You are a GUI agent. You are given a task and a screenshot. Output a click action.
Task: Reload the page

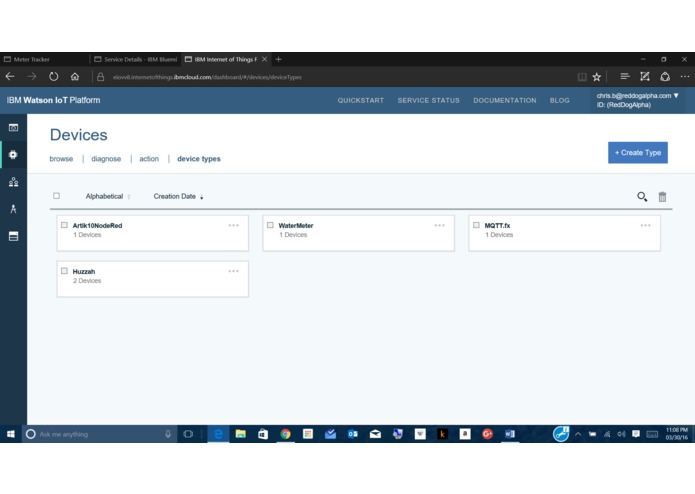click(x=53, y=77)
